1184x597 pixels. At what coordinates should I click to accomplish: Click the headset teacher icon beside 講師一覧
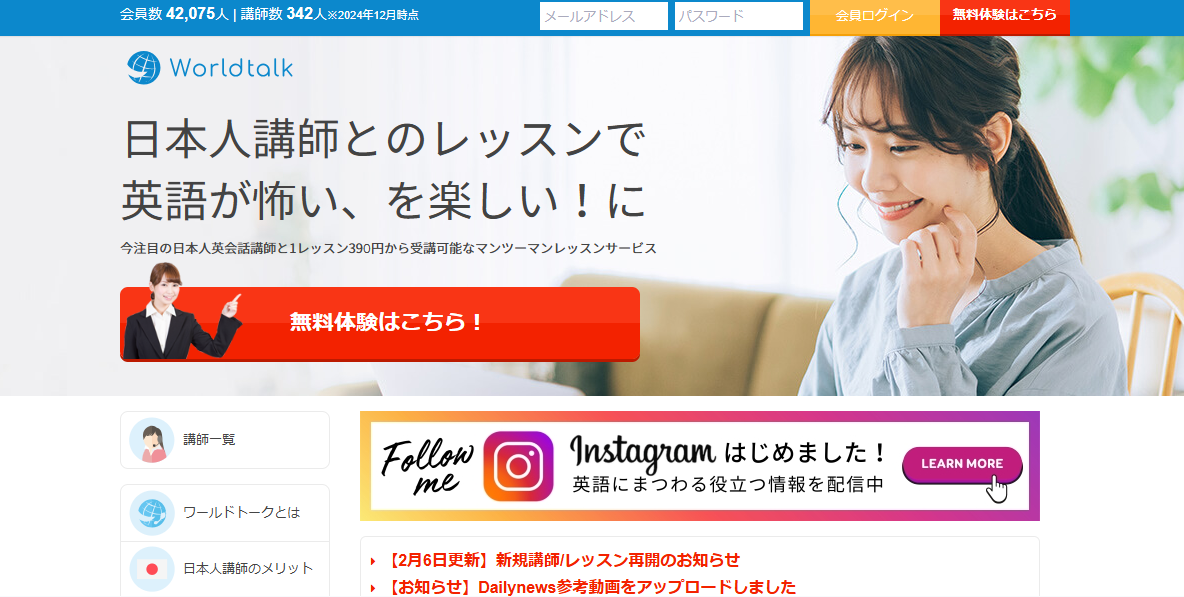click(x=152, y=440)
